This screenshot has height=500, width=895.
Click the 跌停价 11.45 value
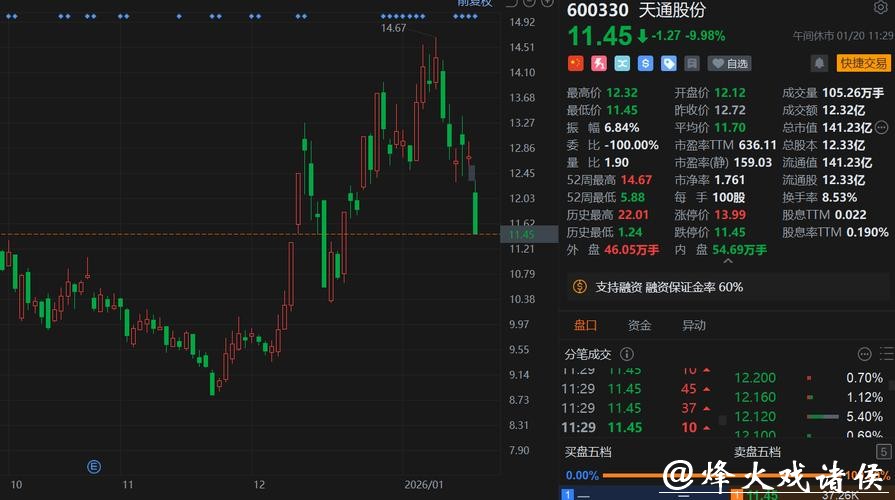coord(730,232)
